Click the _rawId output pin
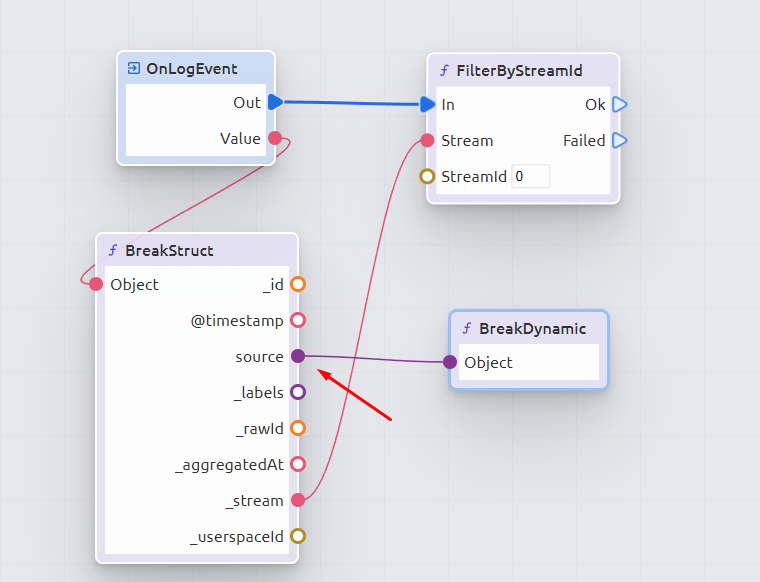 [297, 428]
